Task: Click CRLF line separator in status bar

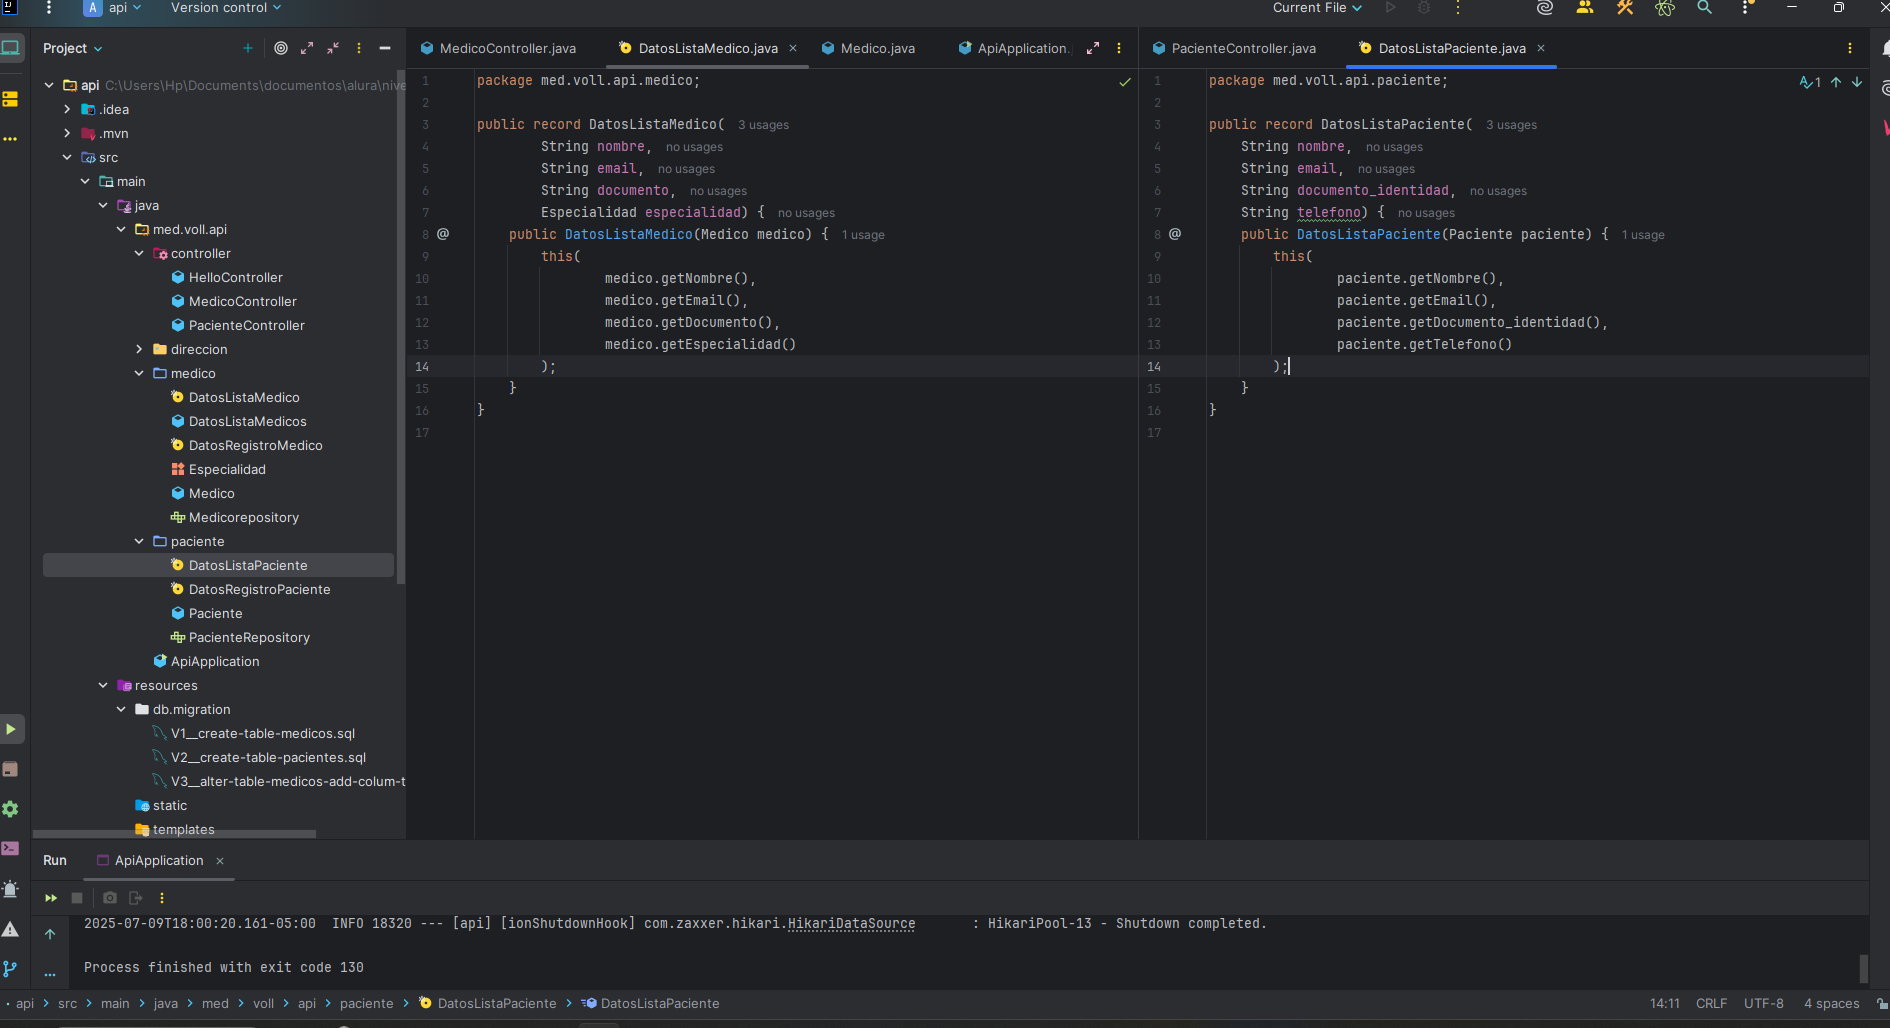Action: [x=1711, y=1003]
